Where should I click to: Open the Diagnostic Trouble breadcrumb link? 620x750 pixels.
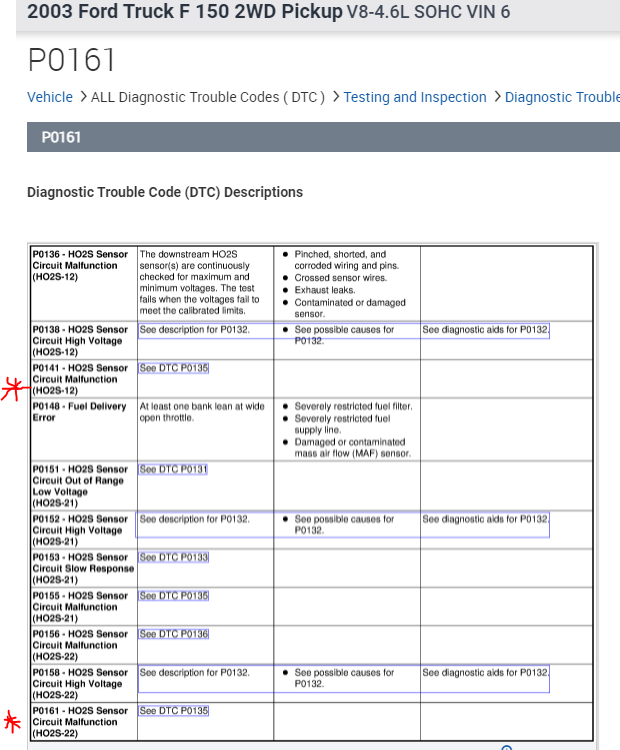click(562, 97)
